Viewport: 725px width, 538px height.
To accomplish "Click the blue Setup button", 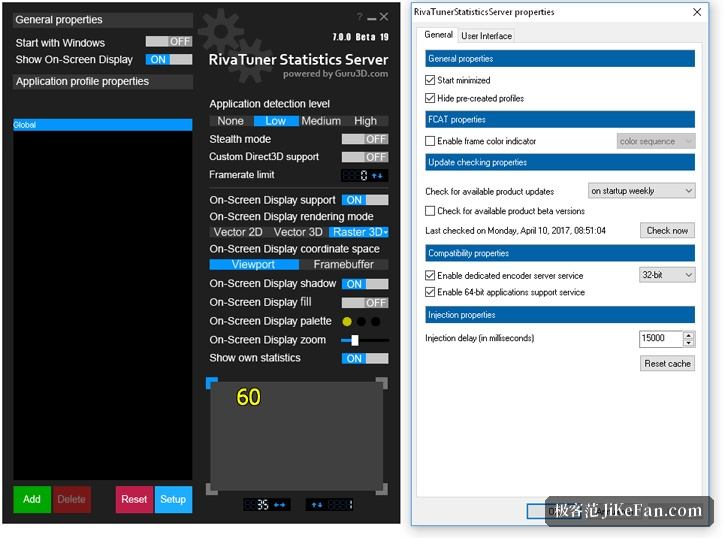I will point(173,500).
